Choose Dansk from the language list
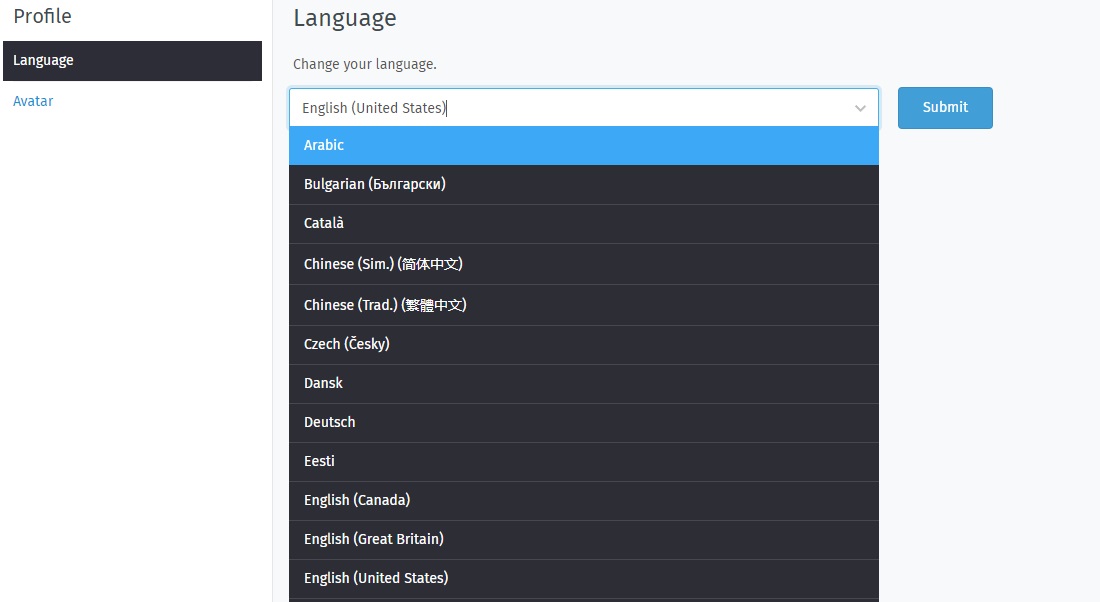Image resolution: width=1100 pixels, height=602 pixels. click(584, 384)
